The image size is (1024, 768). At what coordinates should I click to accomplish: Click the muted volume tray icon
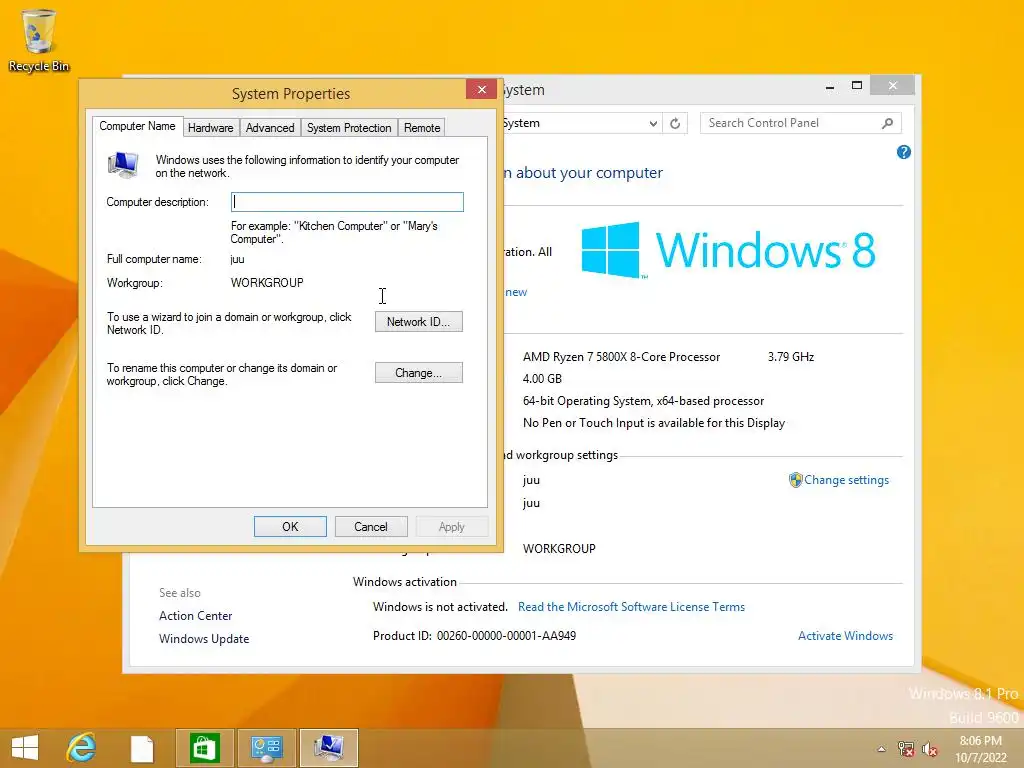[930, 749]
